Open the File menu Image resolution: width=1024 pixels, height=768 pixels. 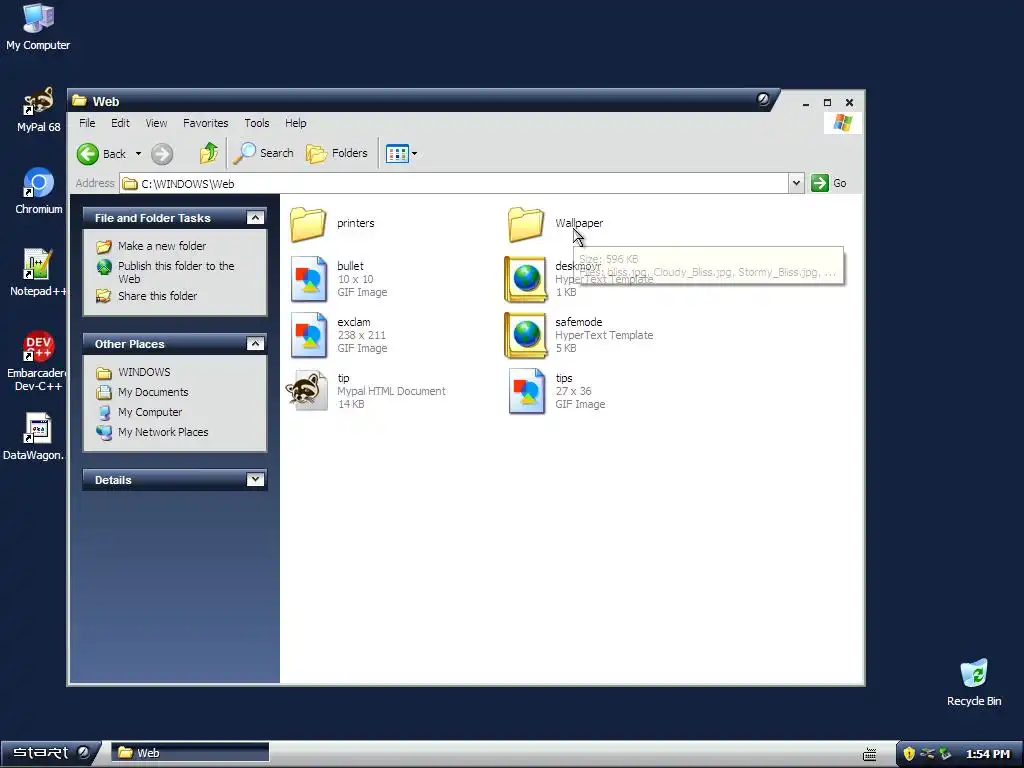click(x=87, y=123)
